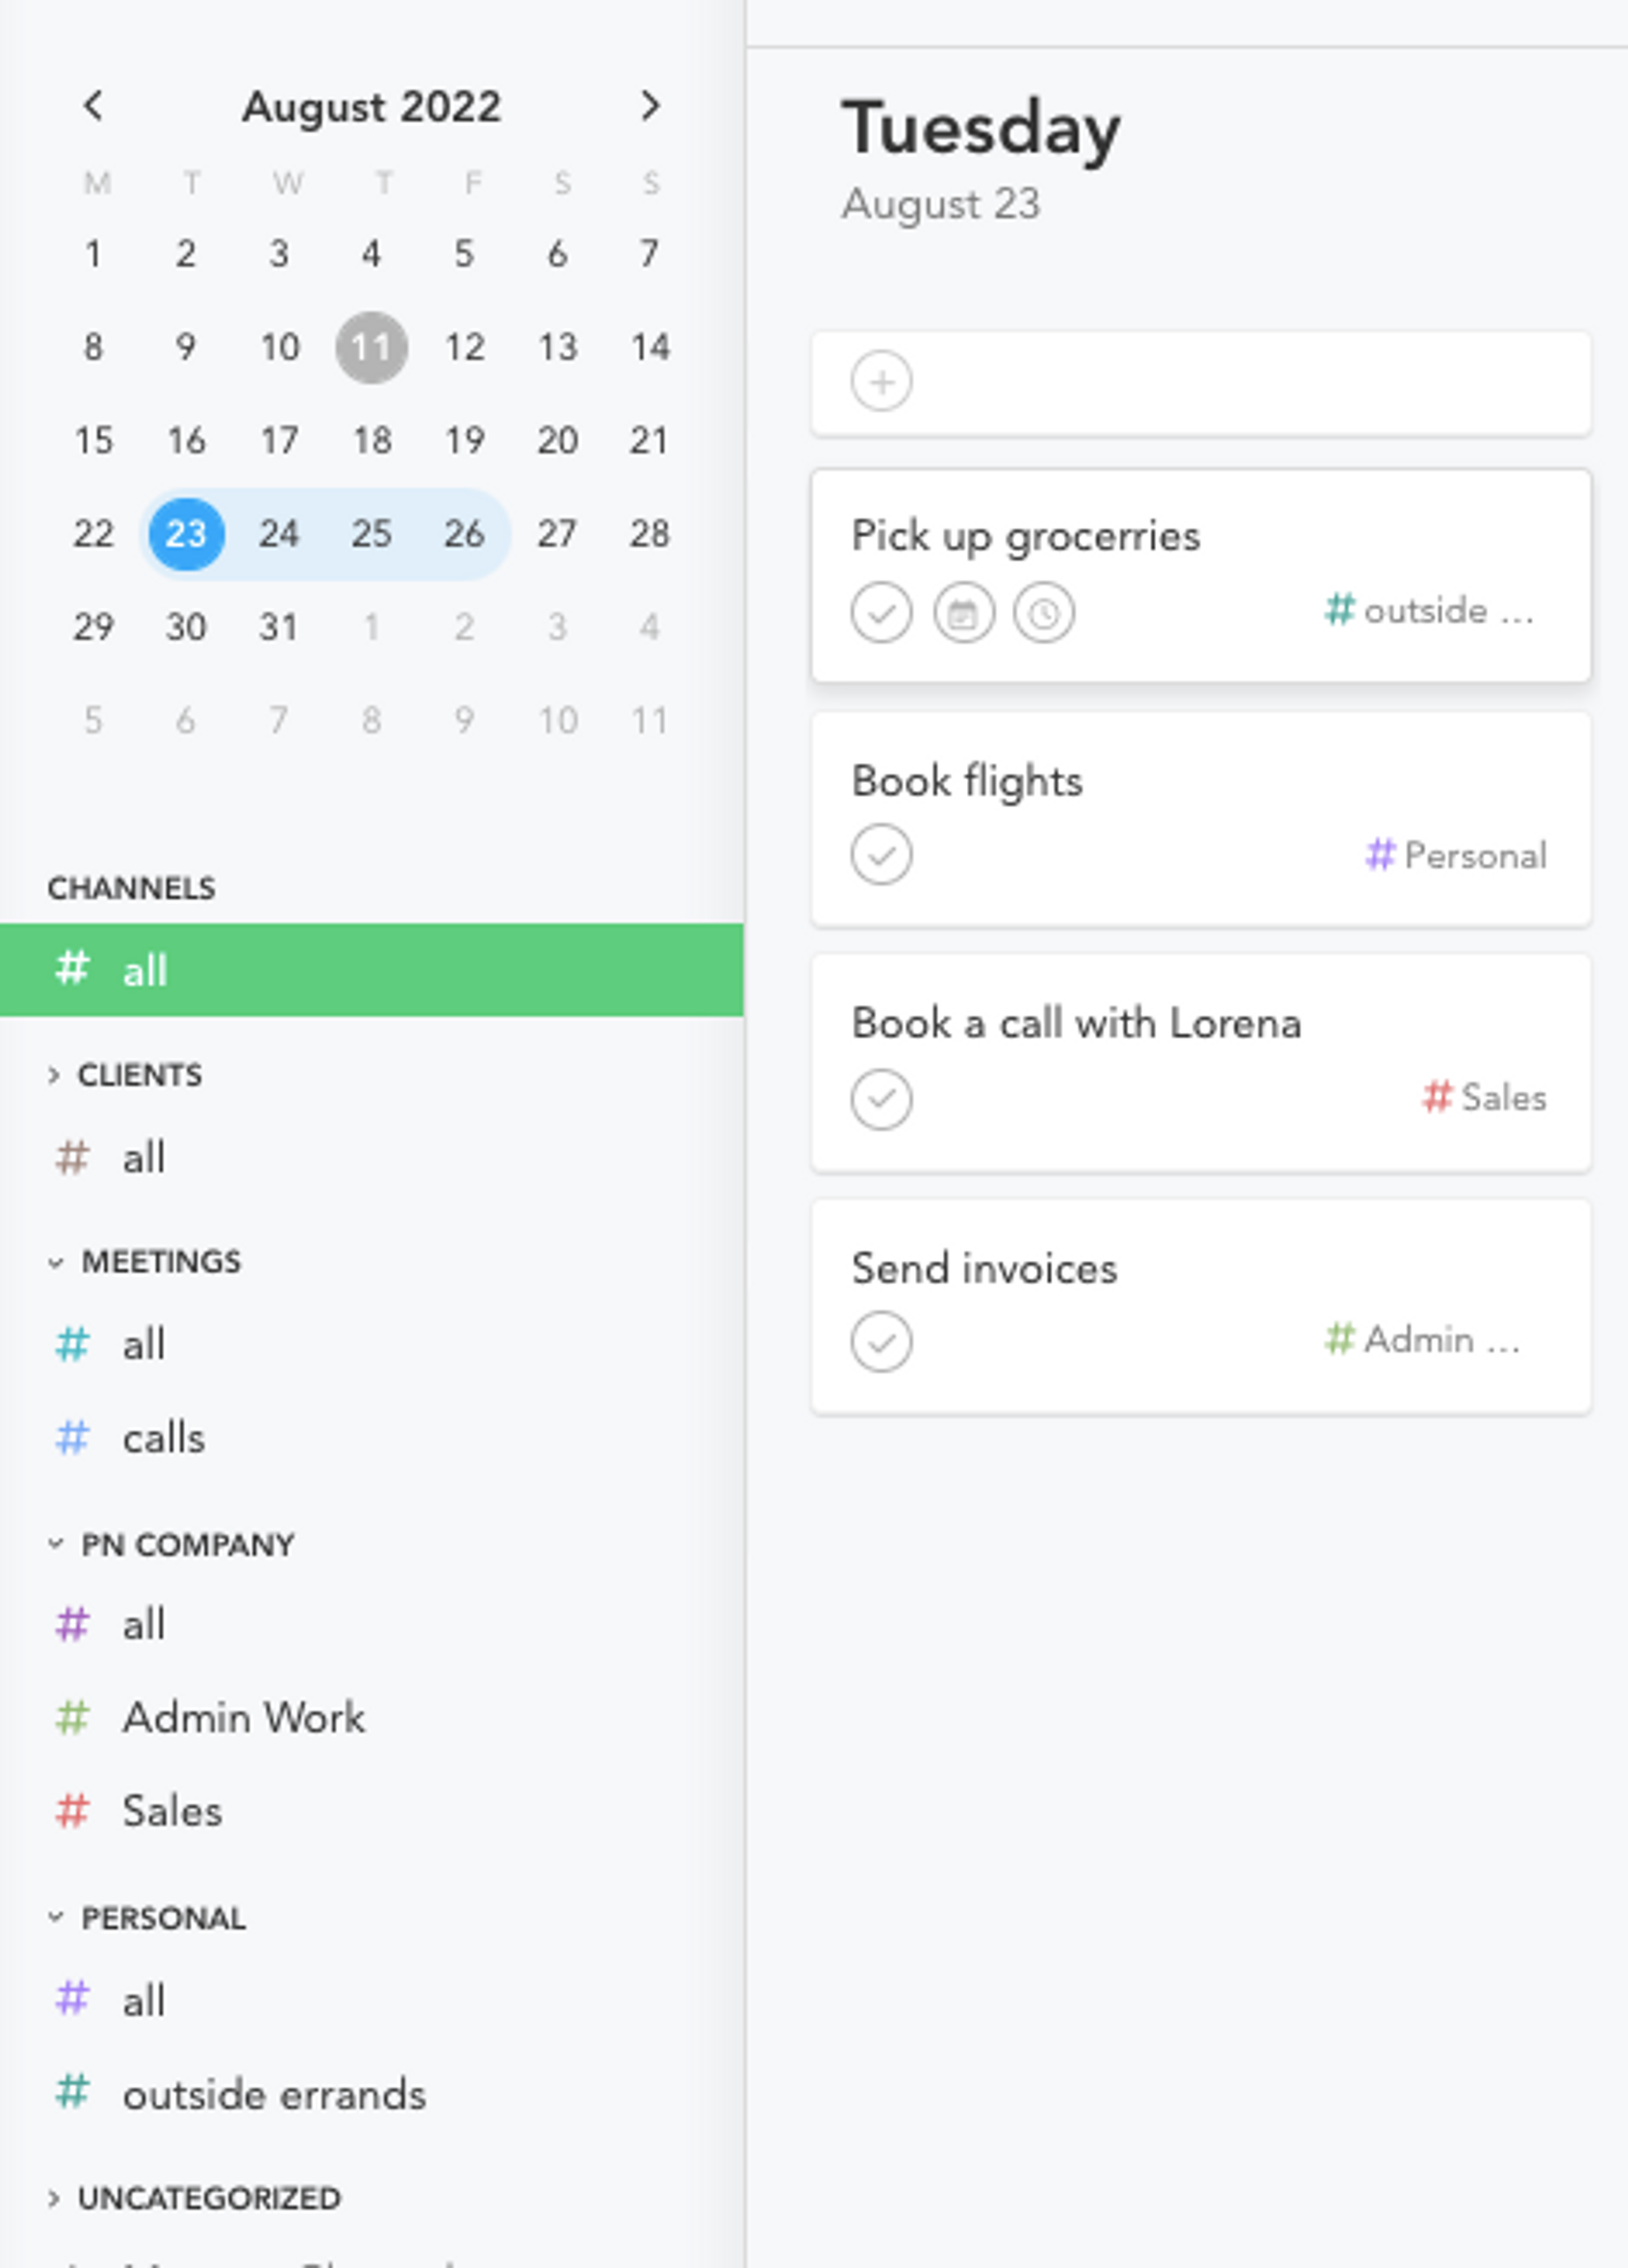This screenshot has height=2268, width=1628.
Task: Collapse the MEETINGS channel group
Action: [55, 1262]
